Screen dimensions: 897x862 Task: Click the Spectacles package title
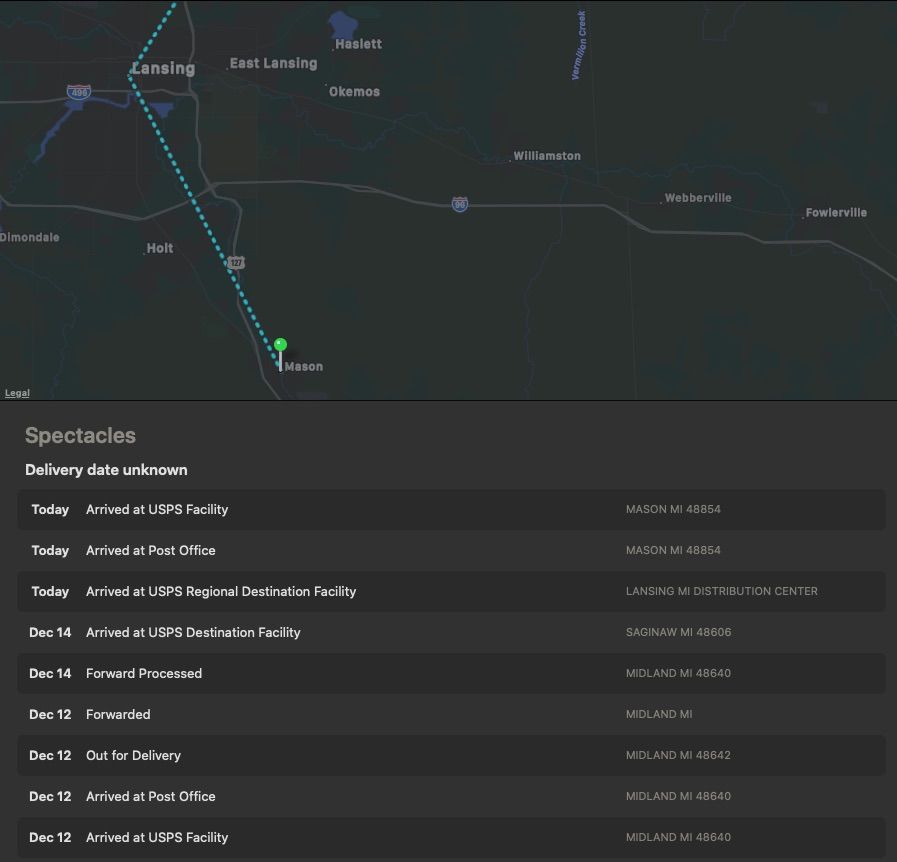pos(80,436)
